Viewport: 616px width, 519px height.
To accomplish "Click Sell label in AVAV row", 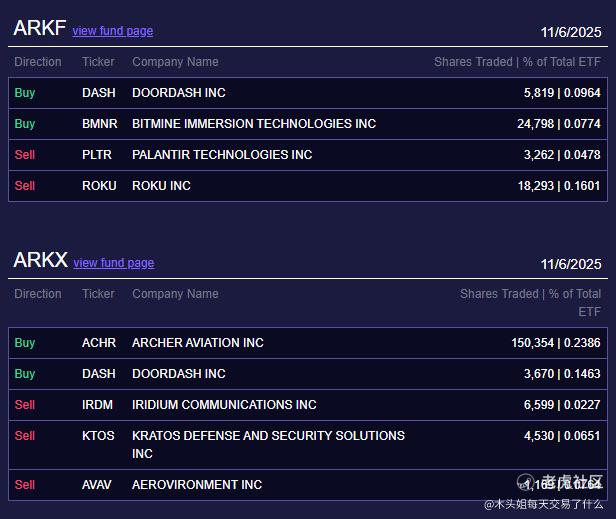I will click(x=25, y=485).
